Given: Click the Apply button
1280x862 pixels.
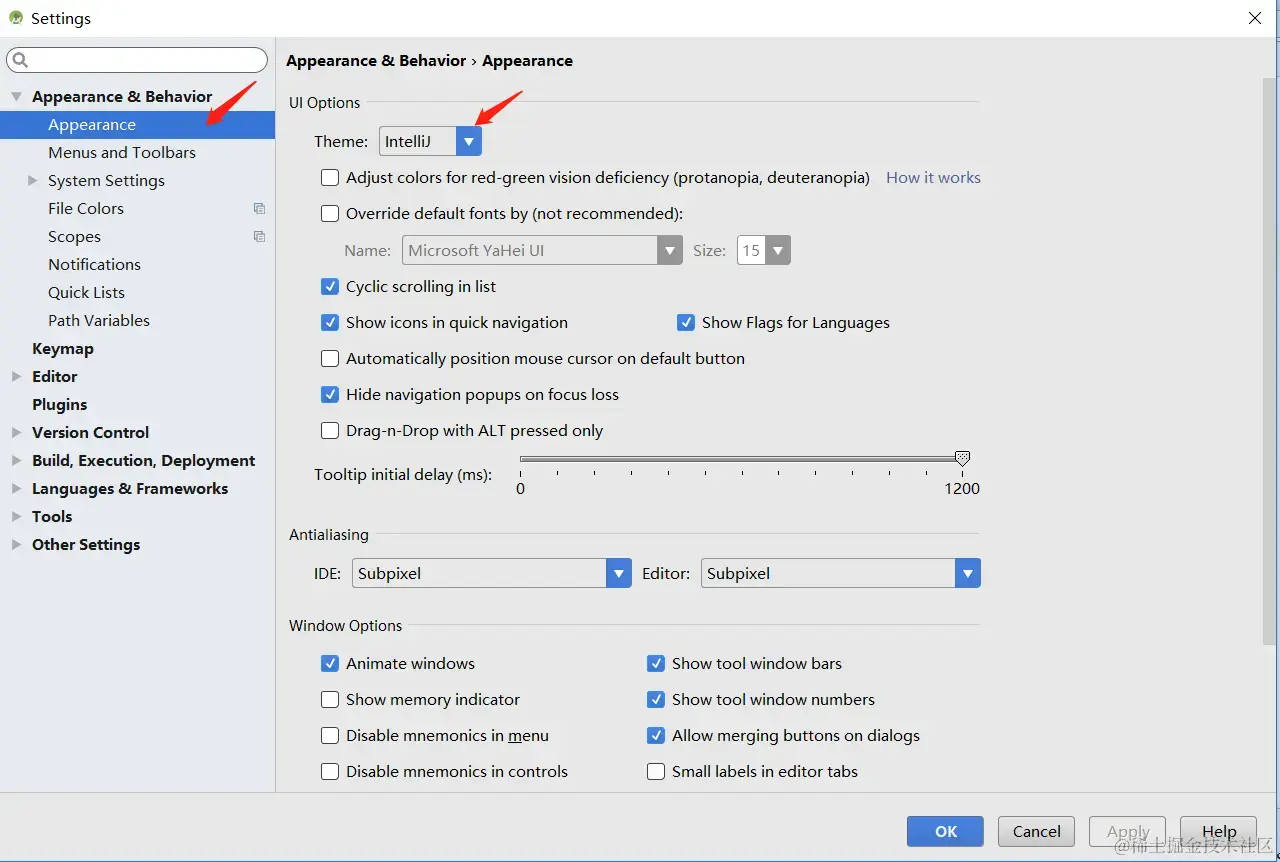Looking at the screenshot, I should pyautogui.click(x=1128, y=831).
